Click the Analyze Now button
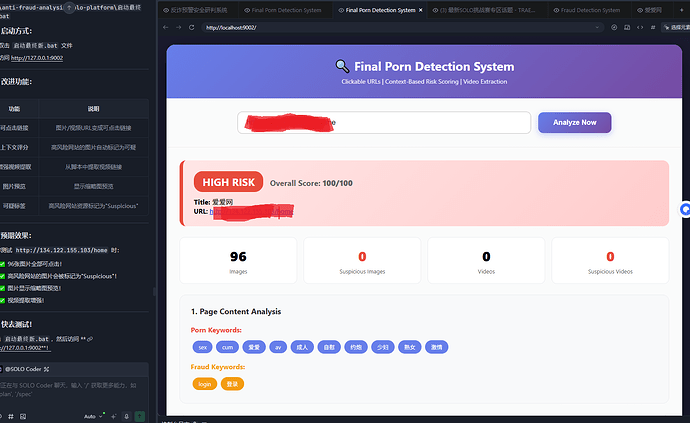This screenshot has width=690, height=423. click(x=574, y=122)
